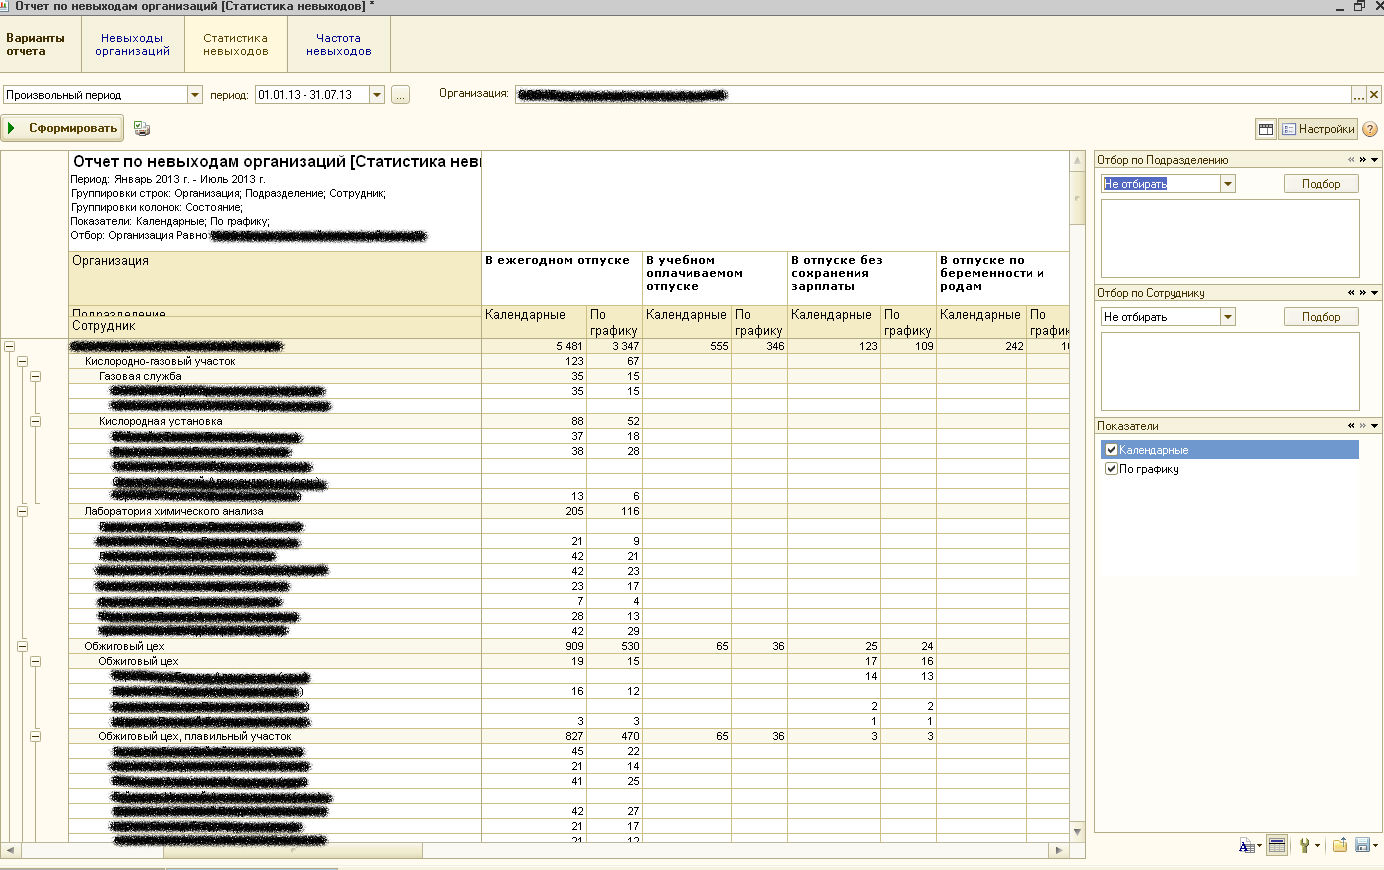Open the Произвольный период dropdown
The image size is (1384, 870).
click(x=195, y=95)
